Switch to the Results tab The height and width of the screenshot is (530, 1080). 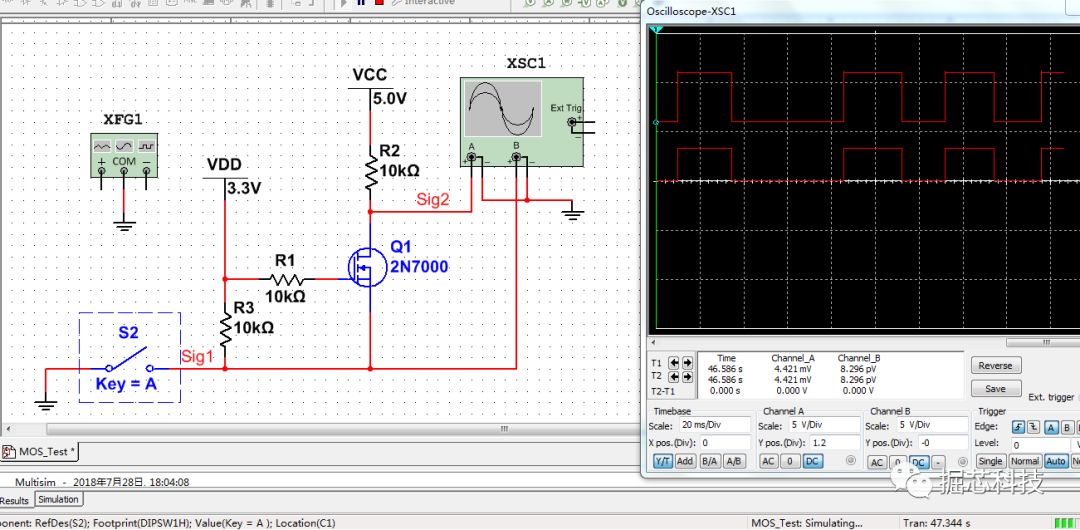14,500
